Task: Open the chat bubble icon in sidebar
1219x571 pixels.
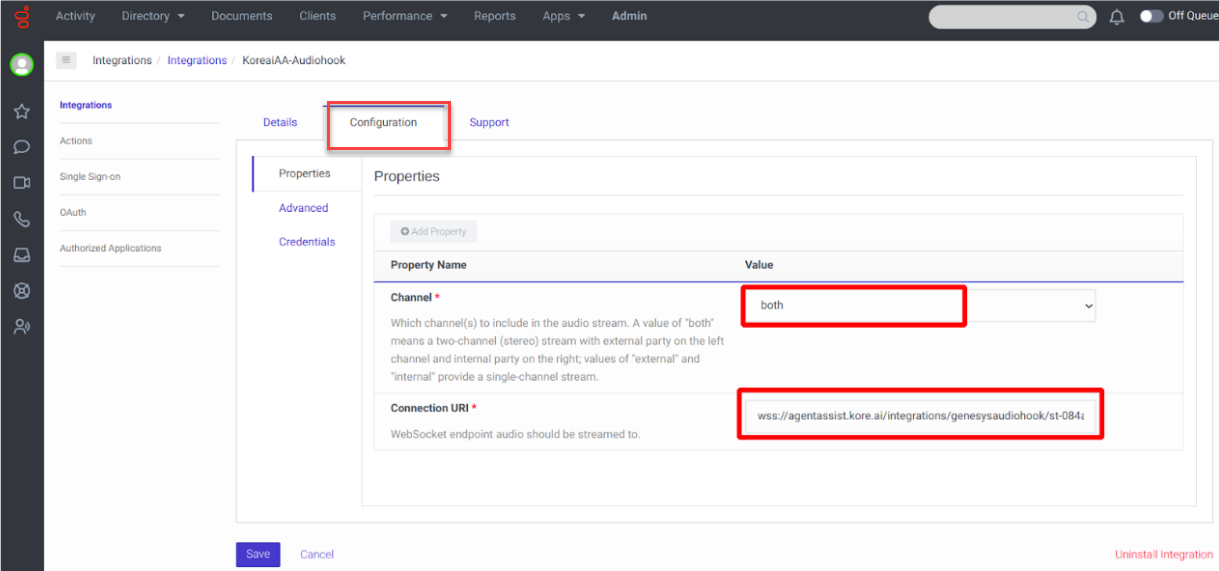Action: click(x=21, y=147)
